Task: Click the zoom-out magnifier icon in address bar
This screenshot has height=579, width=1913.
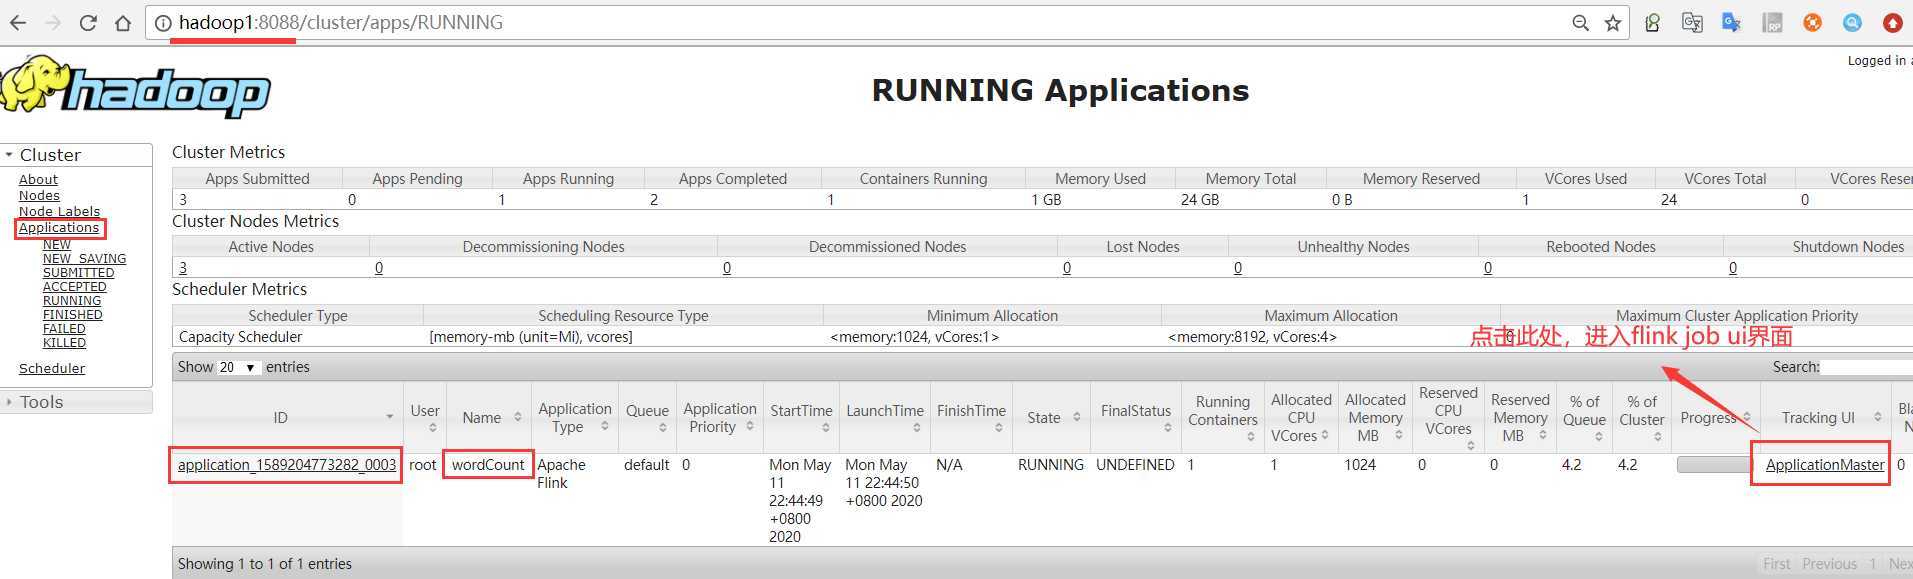Action: (x=1580, y=22)
